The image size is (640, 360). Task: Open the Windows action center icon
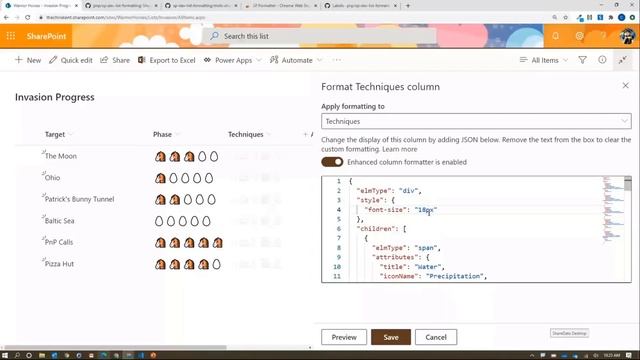point(629,355)
